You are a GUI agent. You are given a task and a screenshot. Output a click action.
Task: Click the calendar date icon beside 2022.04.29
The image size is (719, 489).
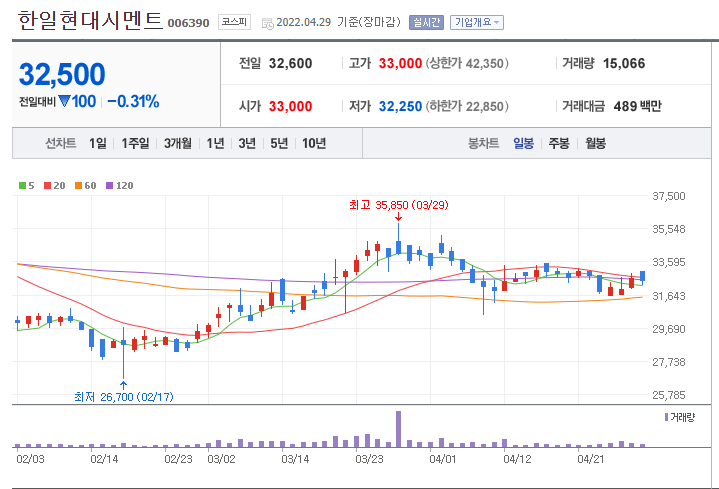point(267,23)
